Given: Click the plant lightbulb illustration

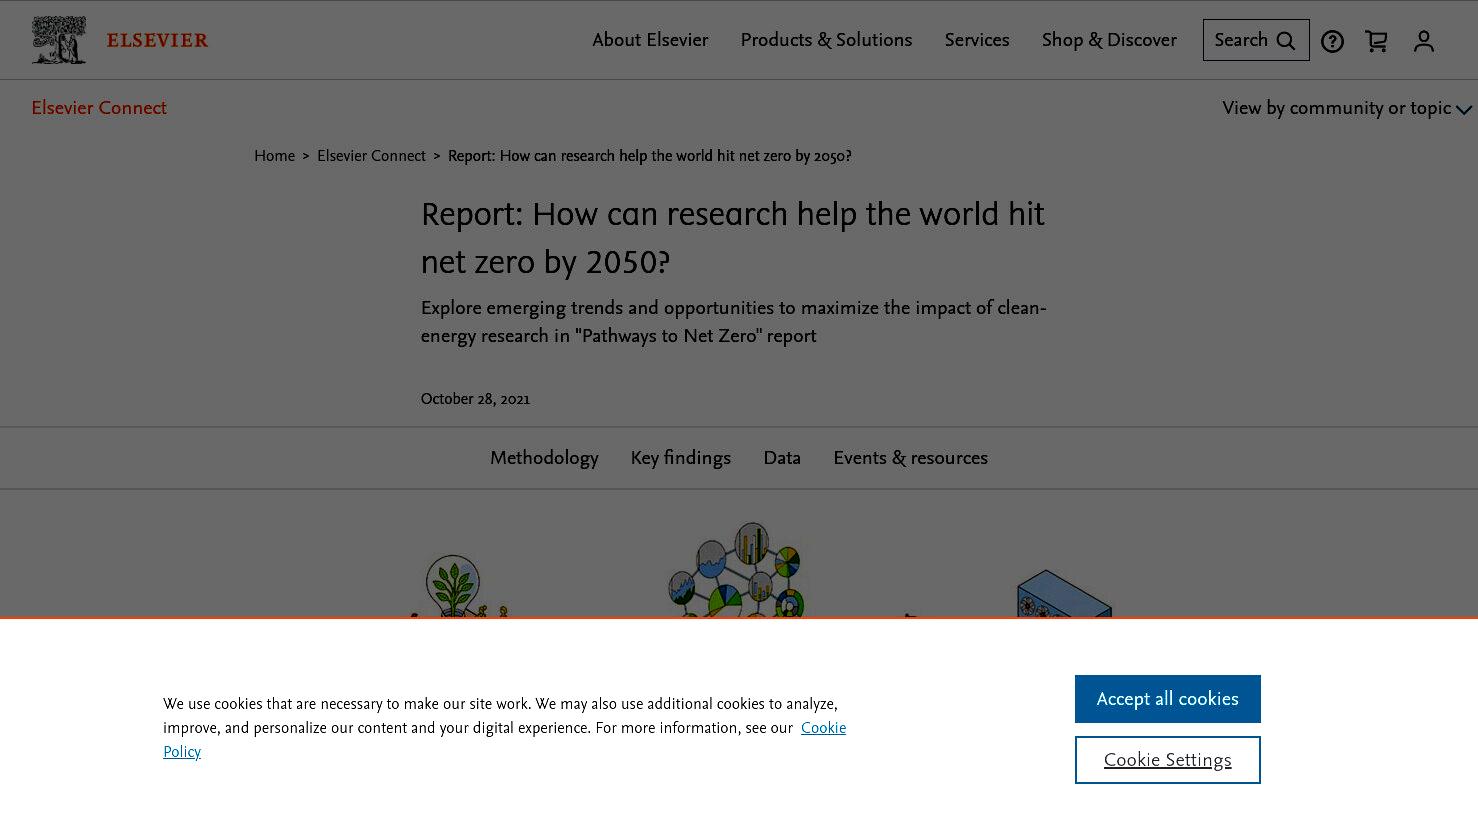Looking at the screenshot, I should [455, 586].
